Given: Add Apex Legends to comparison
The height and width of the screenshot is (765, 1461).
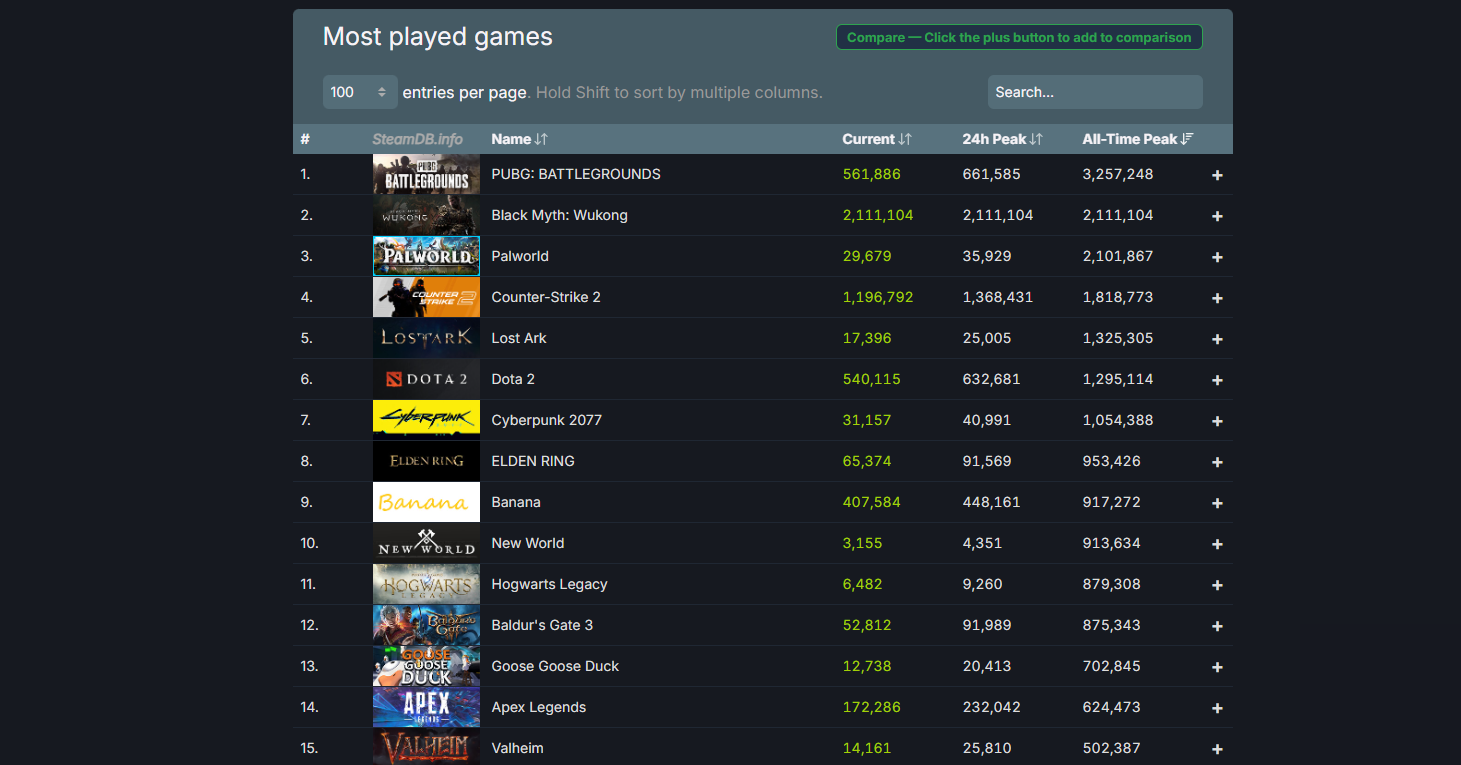Looking at the screenshot, I should pos(1217,708).
